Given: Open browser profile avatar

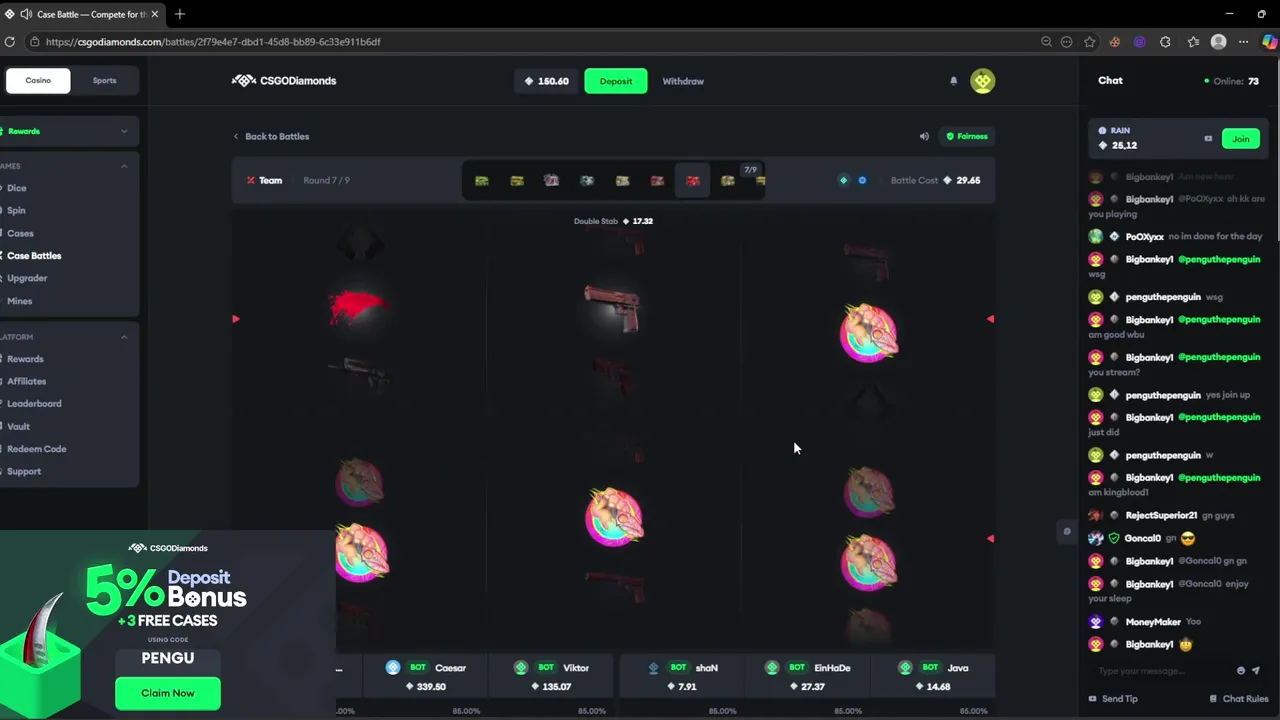Looking at the screenshot, I should [1218, 42].
